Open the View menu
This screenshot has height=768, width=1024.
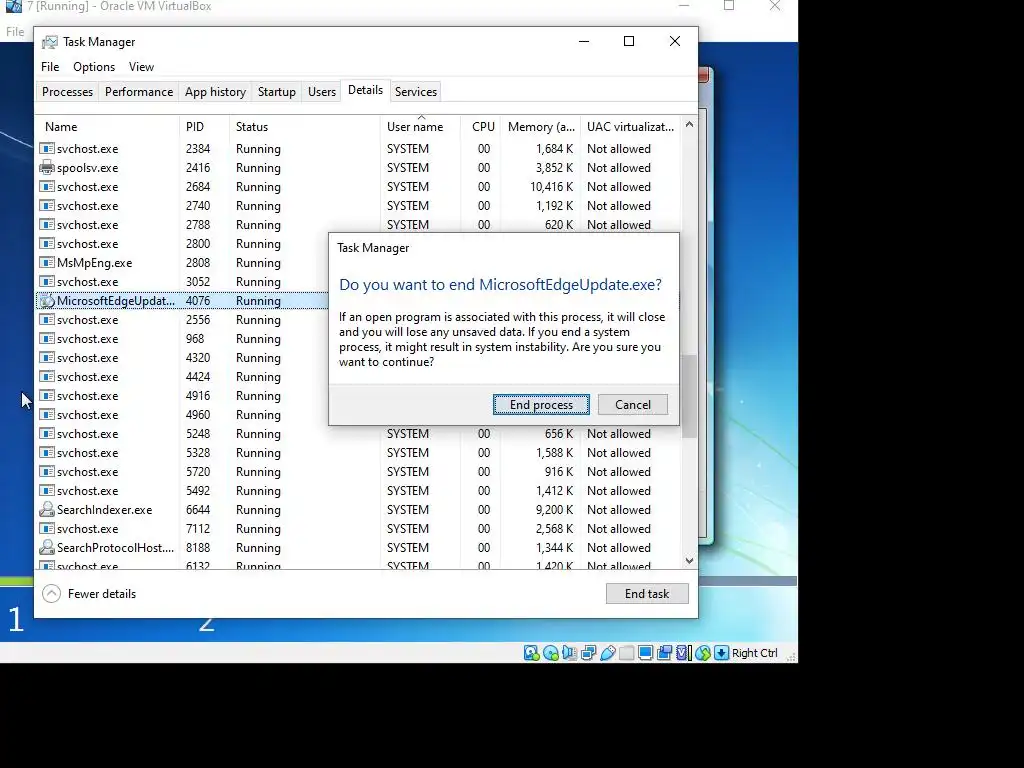(141, 67)
